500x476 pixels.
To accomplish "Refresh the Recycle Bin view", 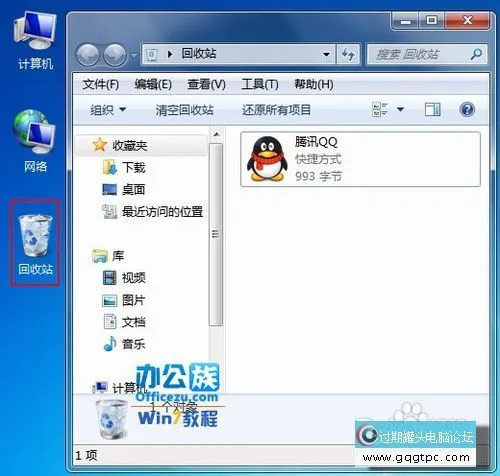I will pos(348,54).
